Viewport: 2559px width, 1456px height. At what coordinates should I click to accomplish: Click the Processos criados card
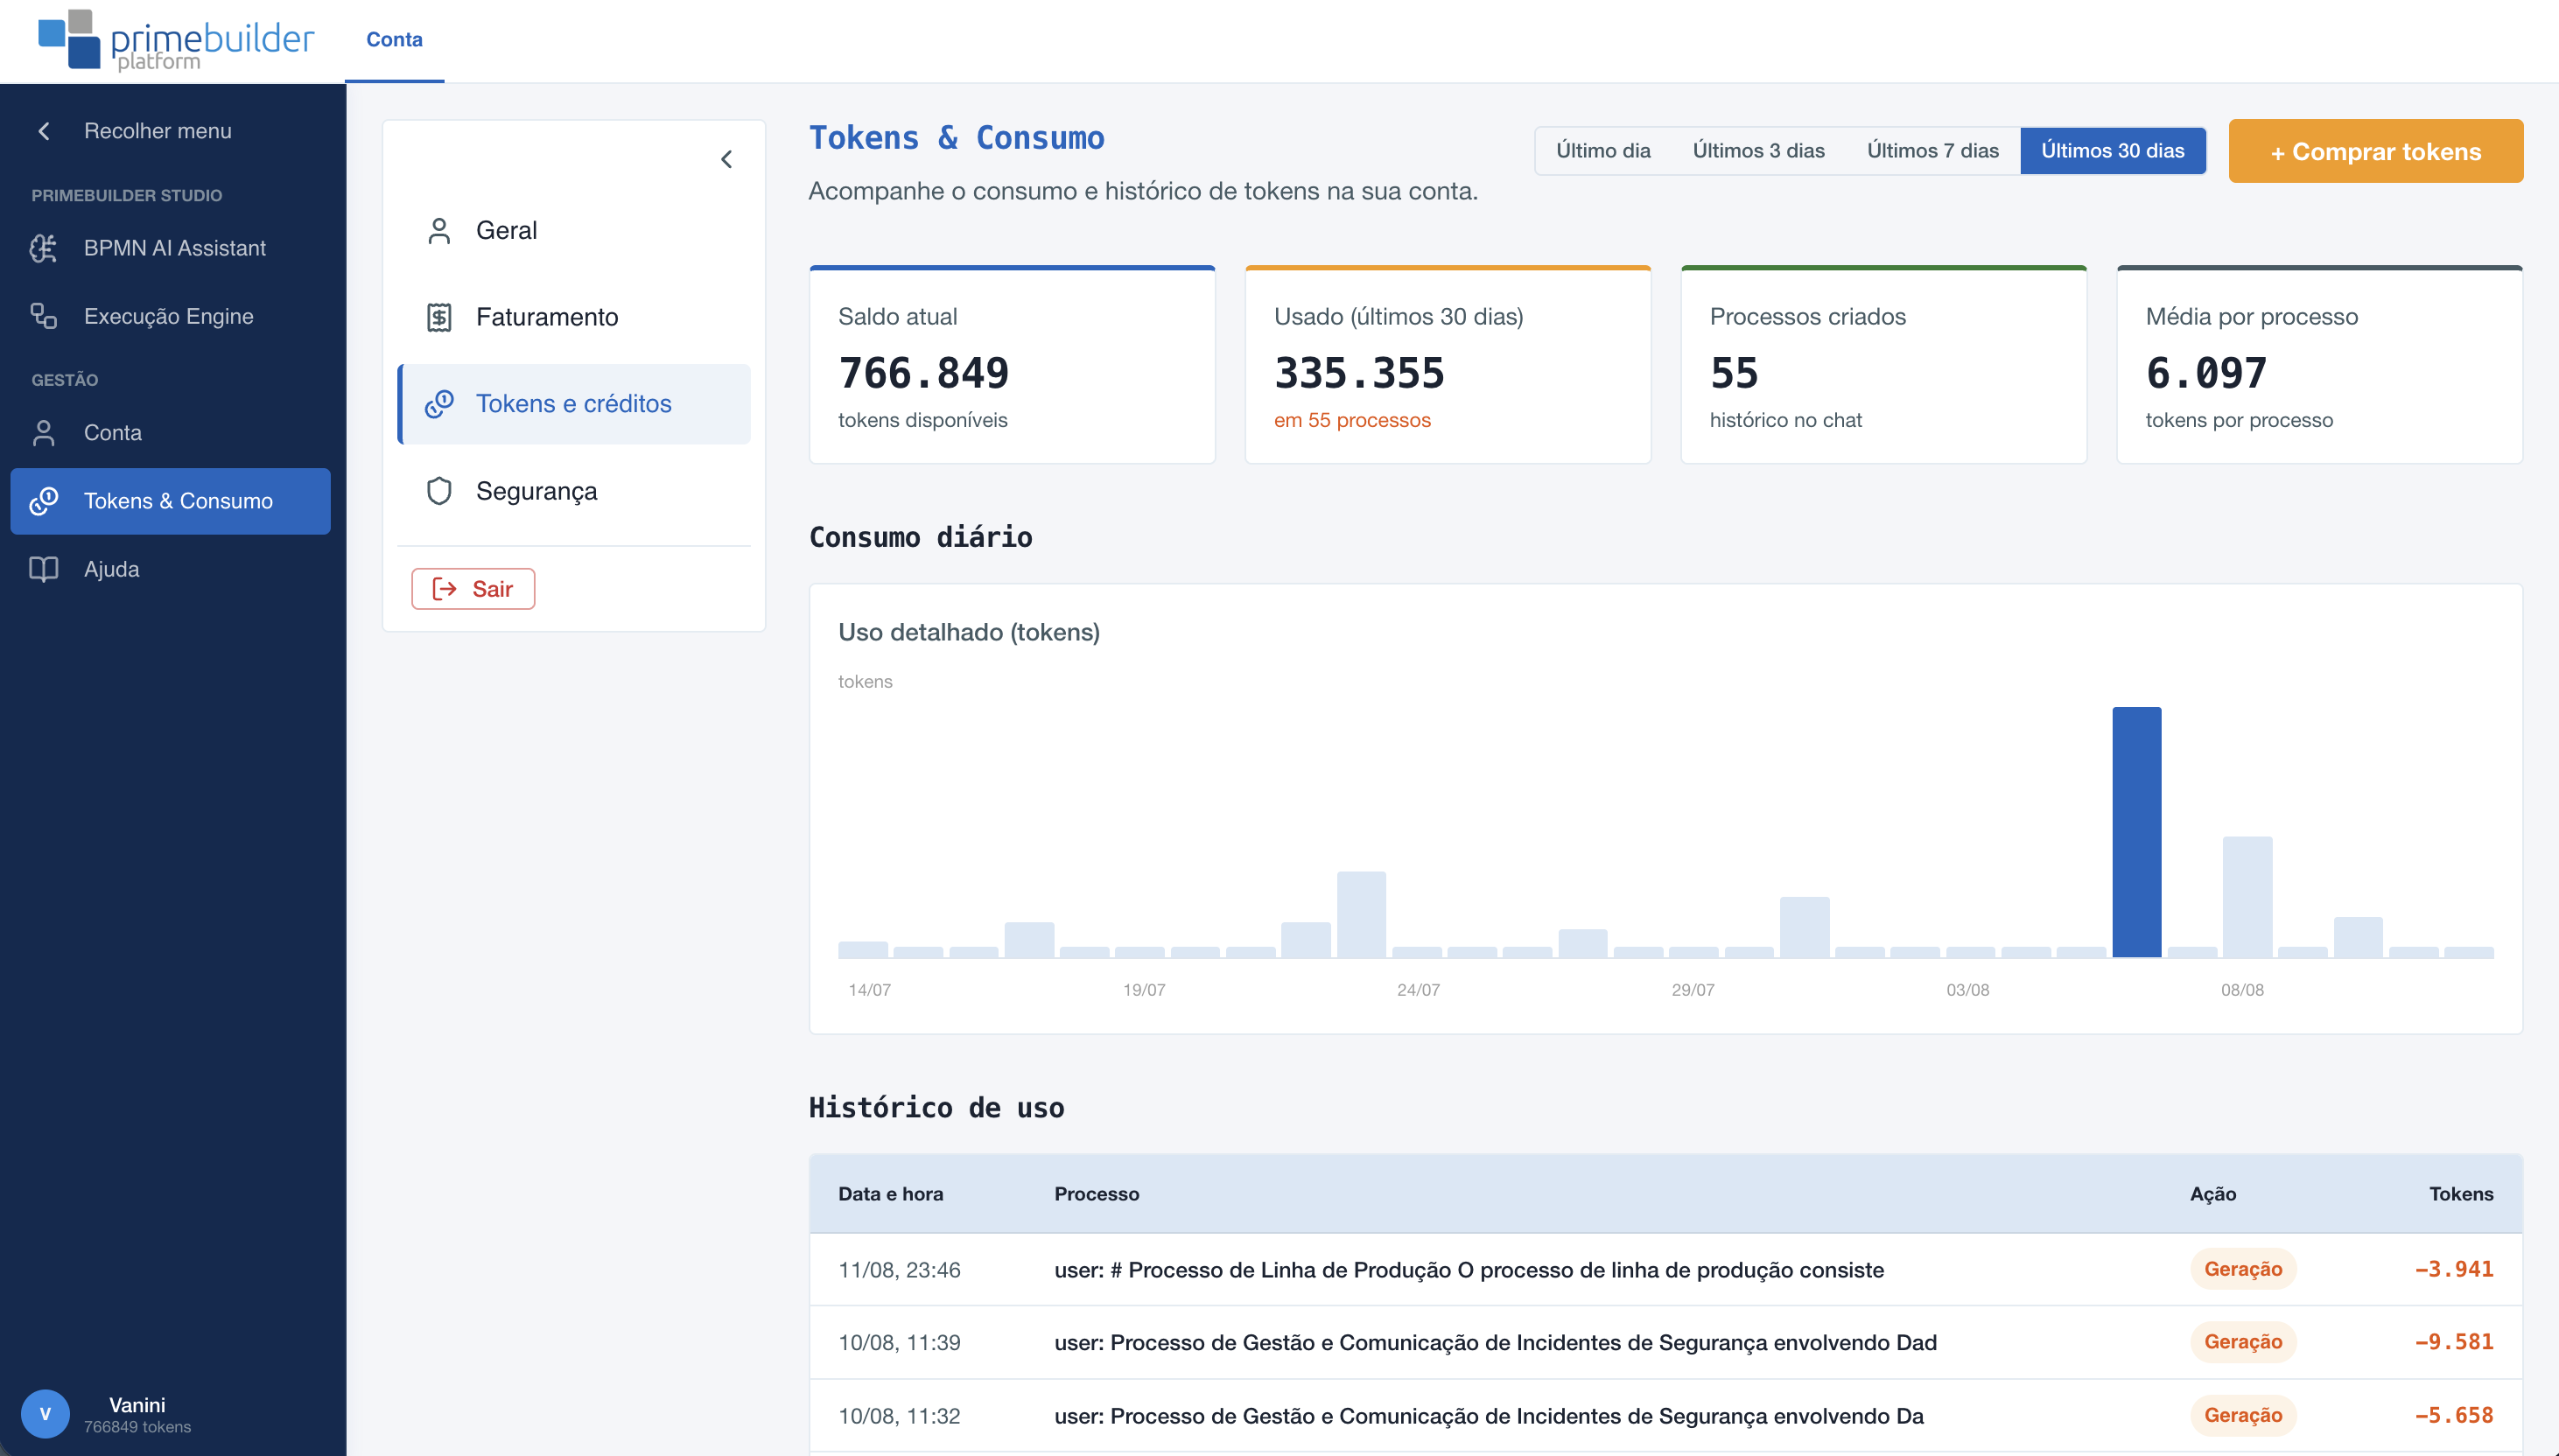click(x=1883, y=365)
